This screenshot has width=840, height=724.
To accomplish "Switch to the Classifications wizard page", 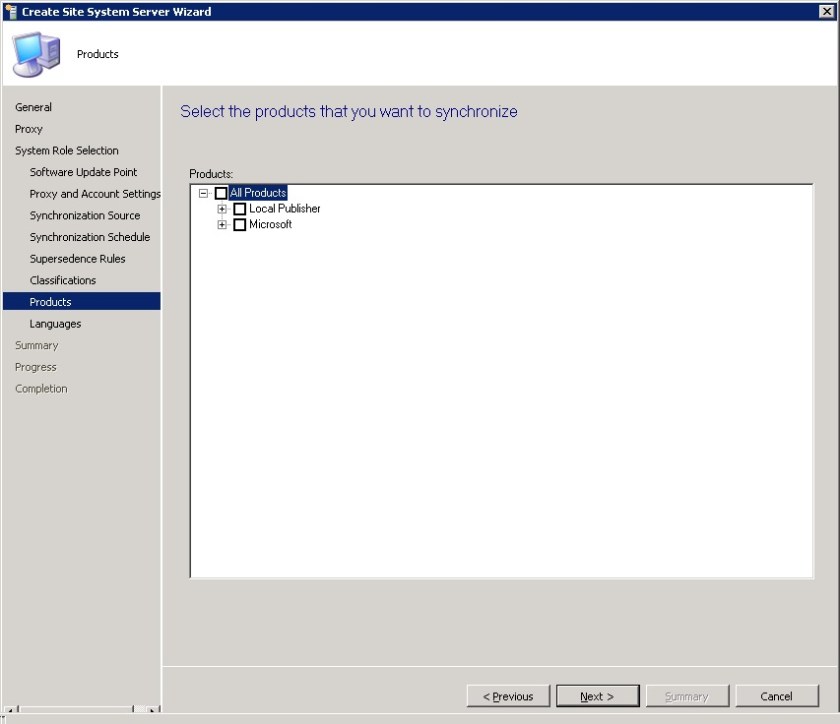I will [x=62, y=280].
